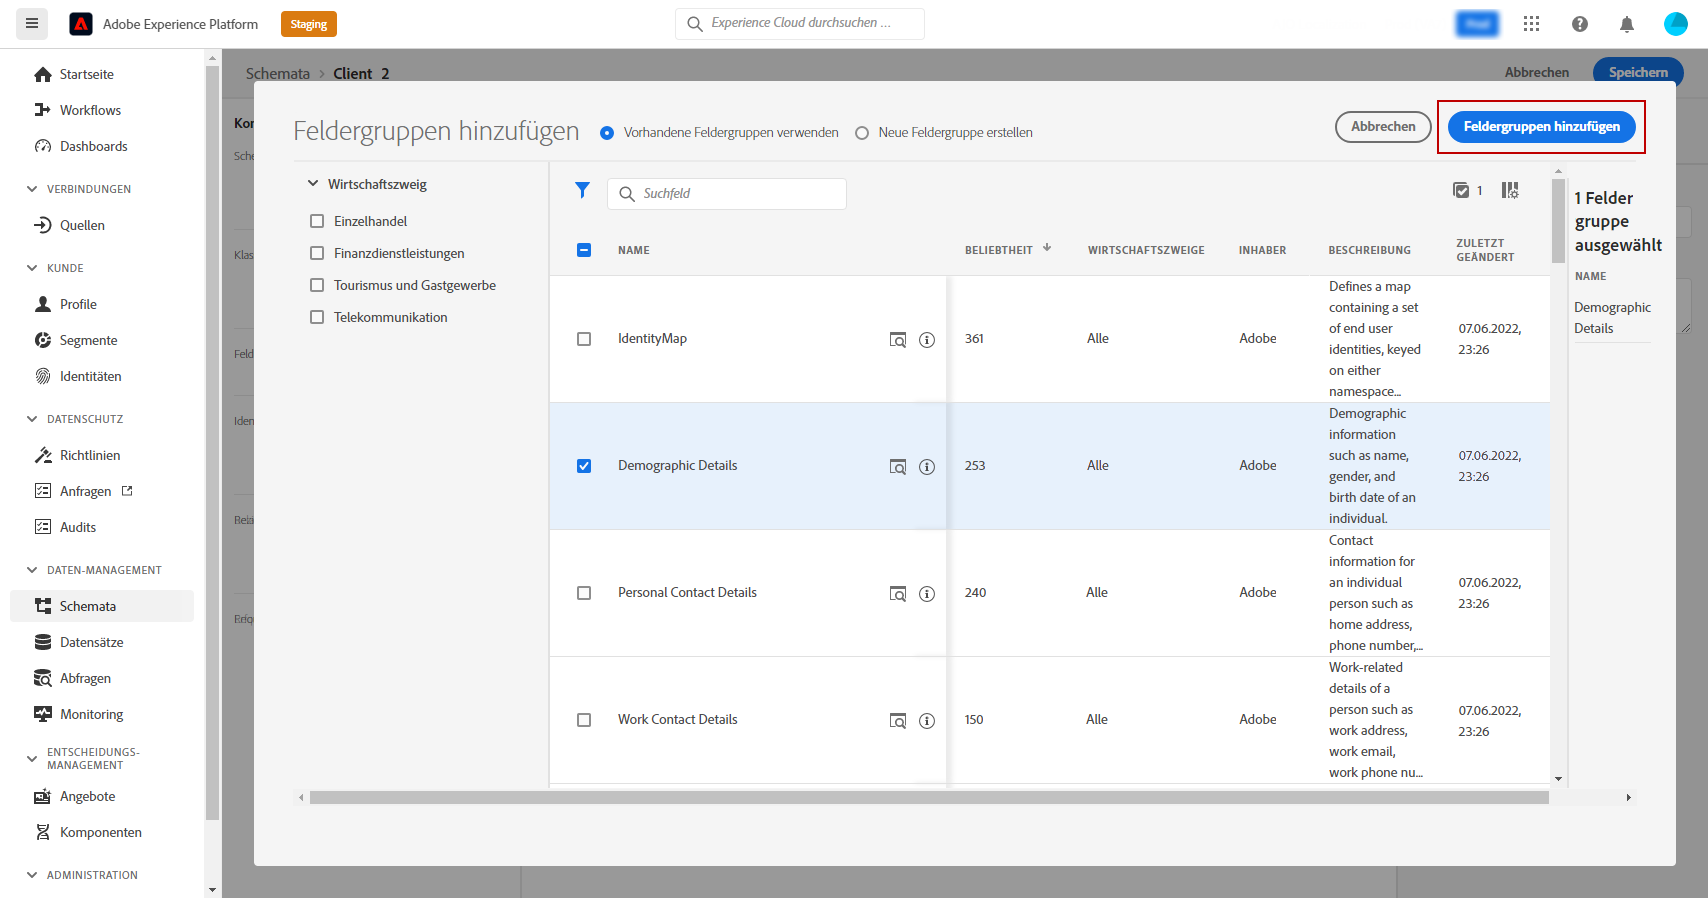The height and width of the screenshot is (898, 1708).
Task: Show info for Demographic Details
Action: point(927,467)
